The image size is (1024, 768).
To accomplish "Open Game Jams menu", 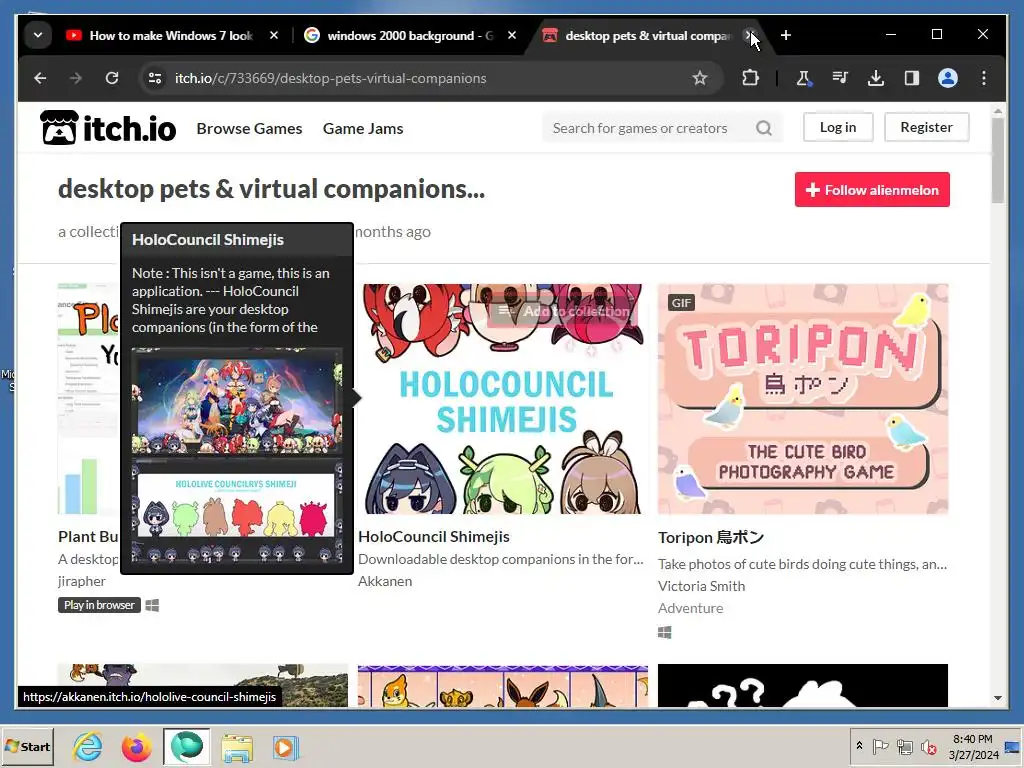I will (x=362, y=129).
